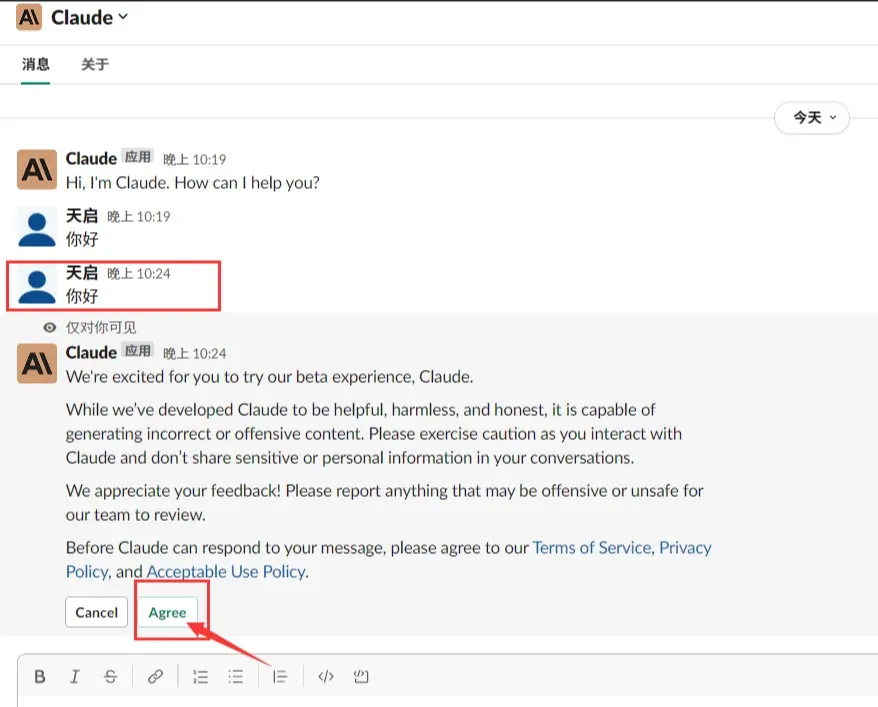Open the 今天 date dropdown
This screenshot has width=878, height=707.
tap(812, 118)
